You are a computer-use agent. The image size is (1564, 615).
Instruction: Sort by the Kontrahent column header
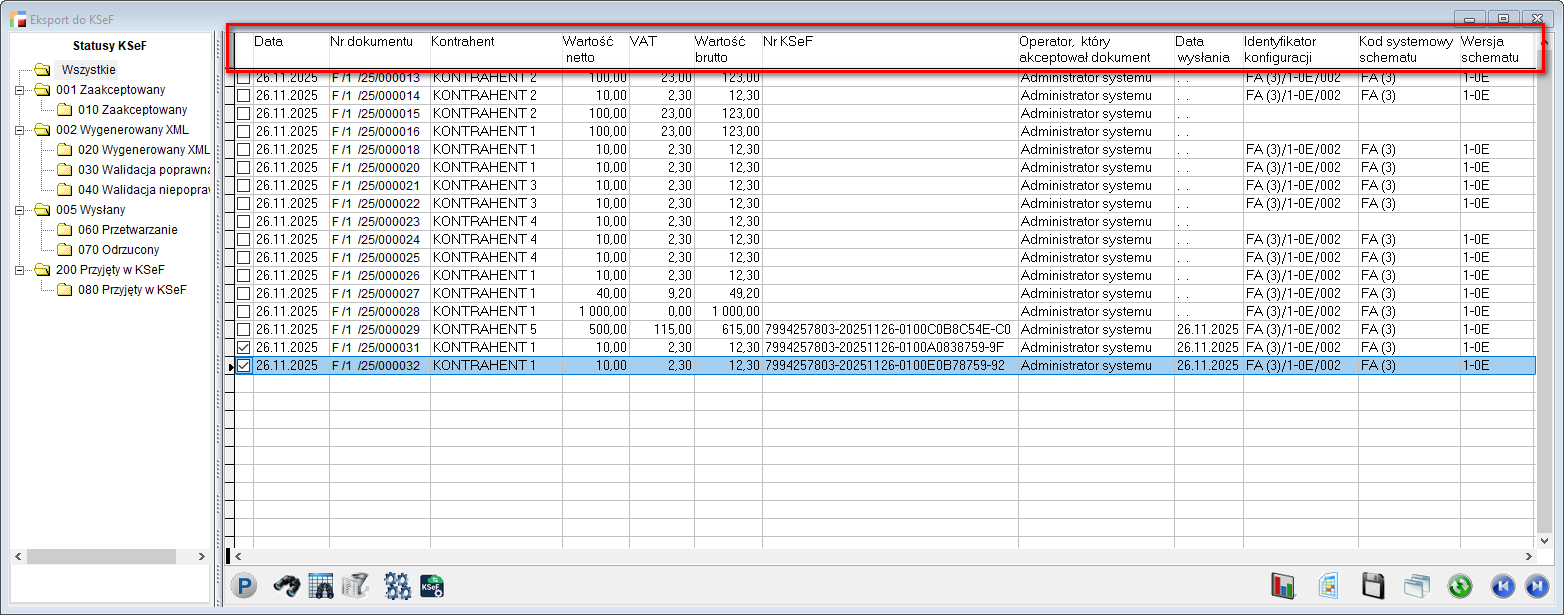[x=463, y=42]
